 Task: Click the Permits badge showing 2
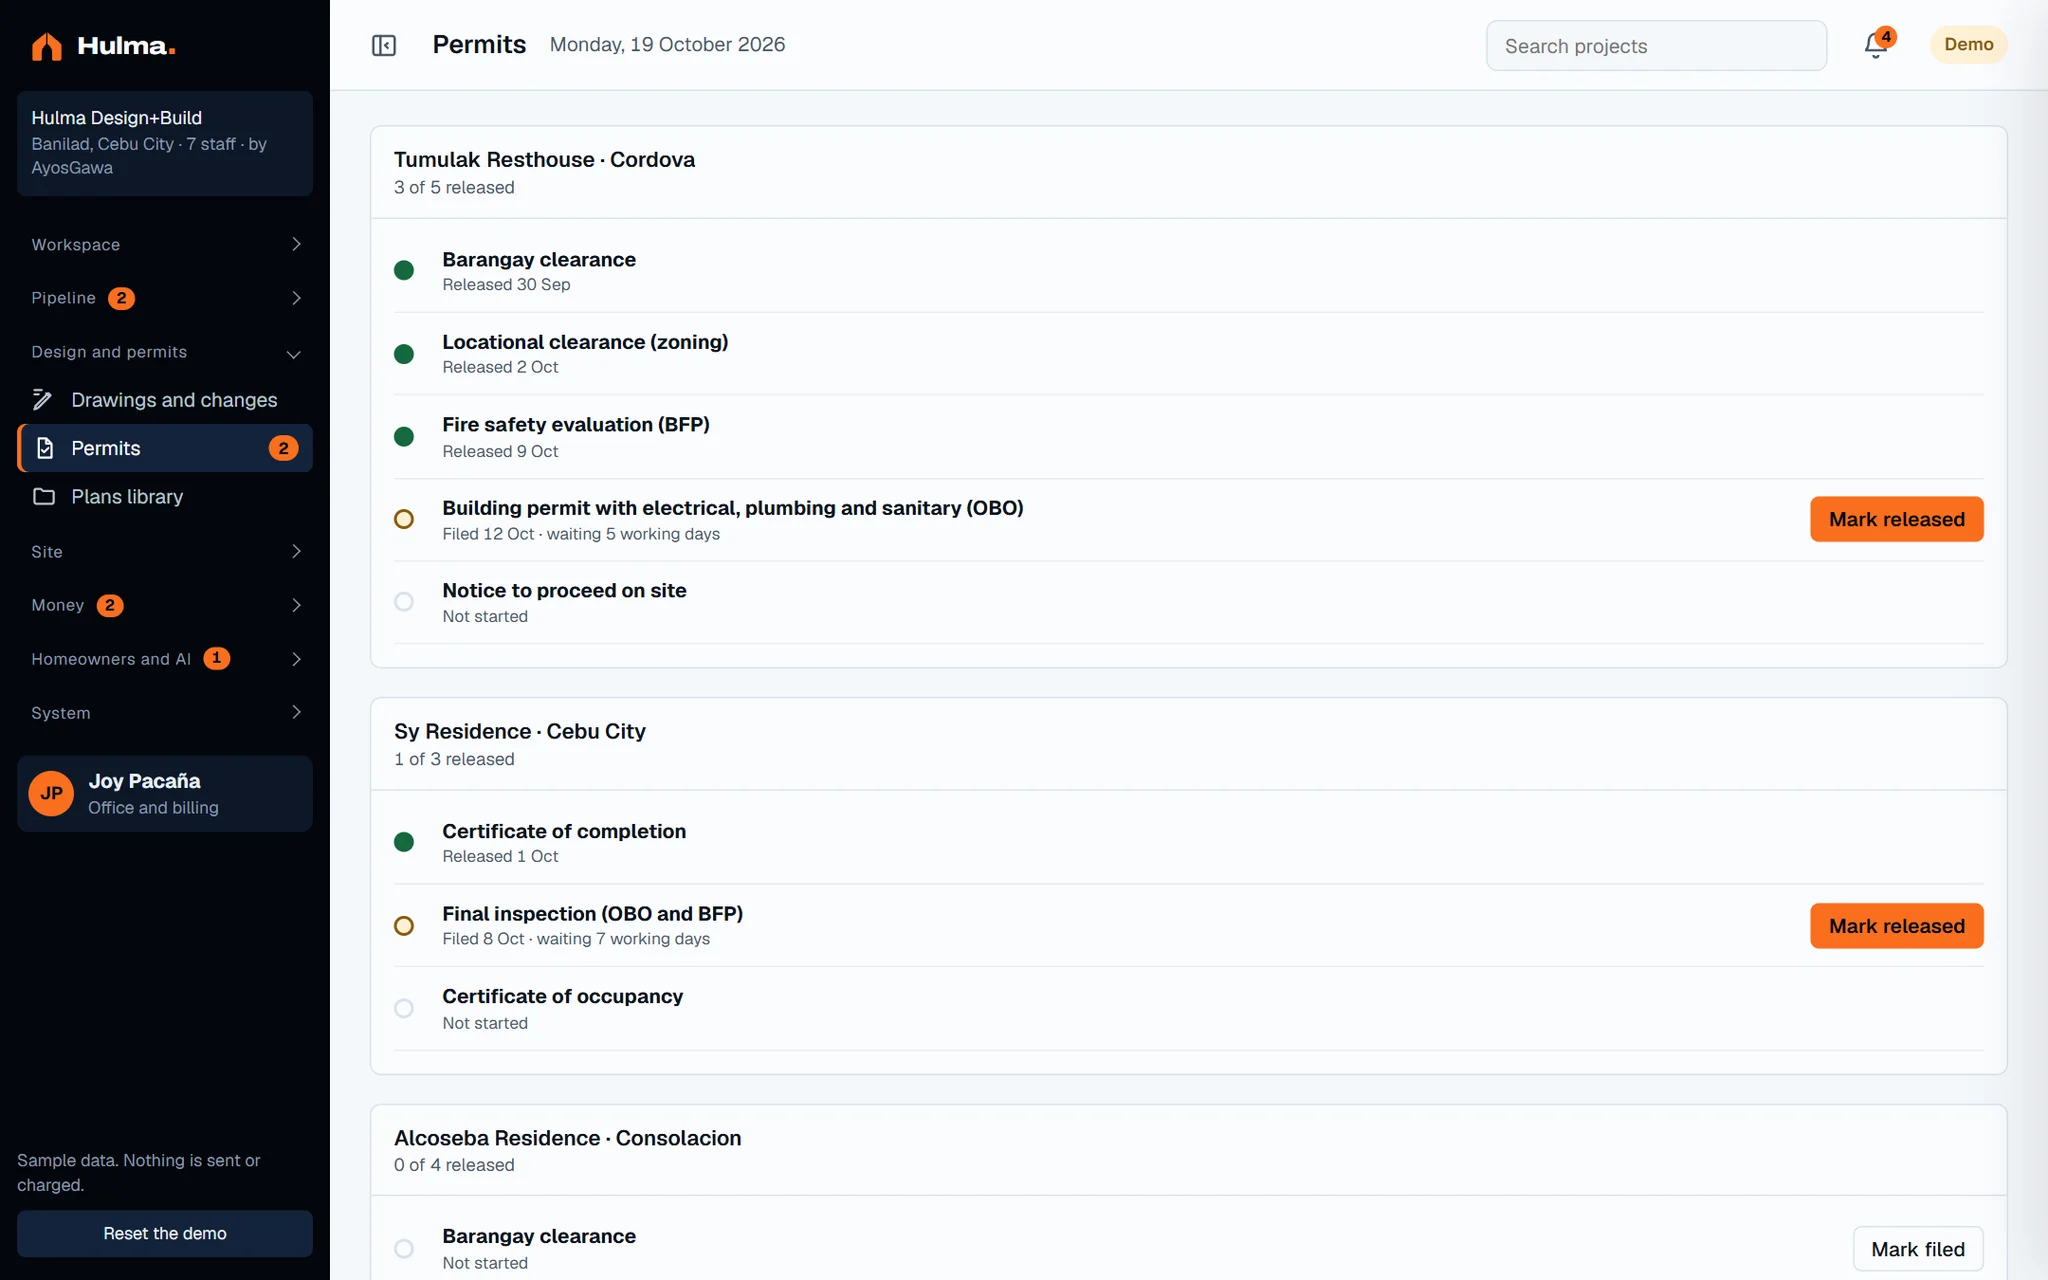point(283,448)
